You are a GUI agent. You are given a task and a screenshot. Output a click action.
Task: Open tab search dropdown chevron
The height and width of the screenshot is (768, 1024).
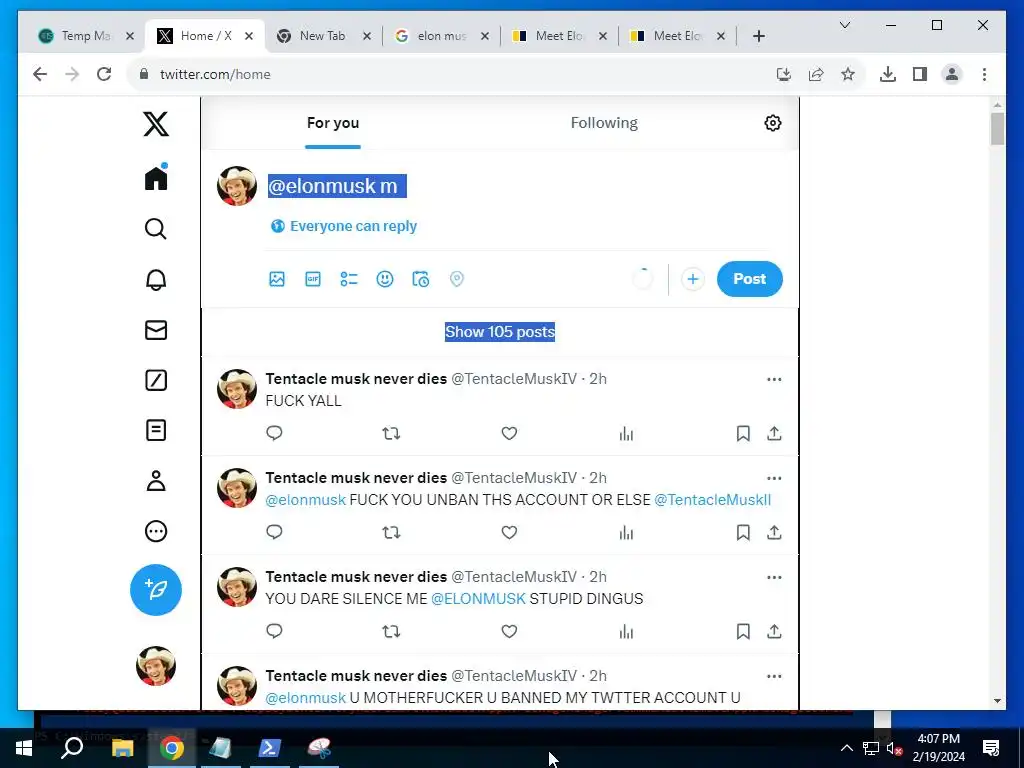pos(844,25)
